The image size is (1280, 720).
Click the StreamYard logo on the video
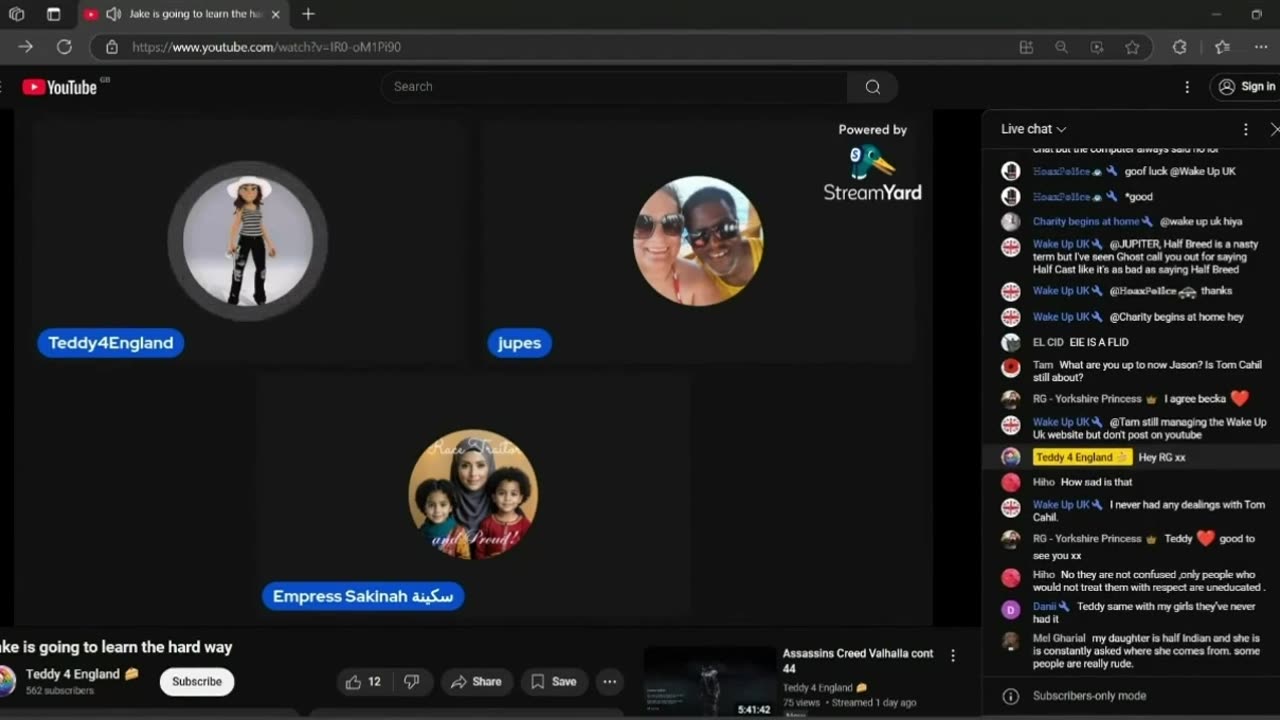pyautogui.click(x=872, y=173)
